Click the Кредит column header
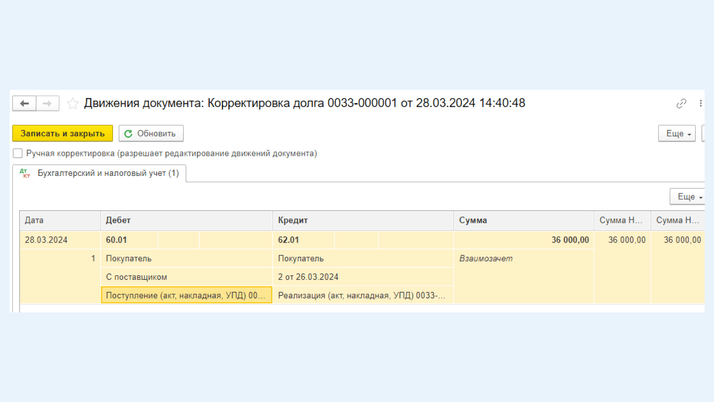The height and width of the screenshot is (402, 714). coord(363,220)
